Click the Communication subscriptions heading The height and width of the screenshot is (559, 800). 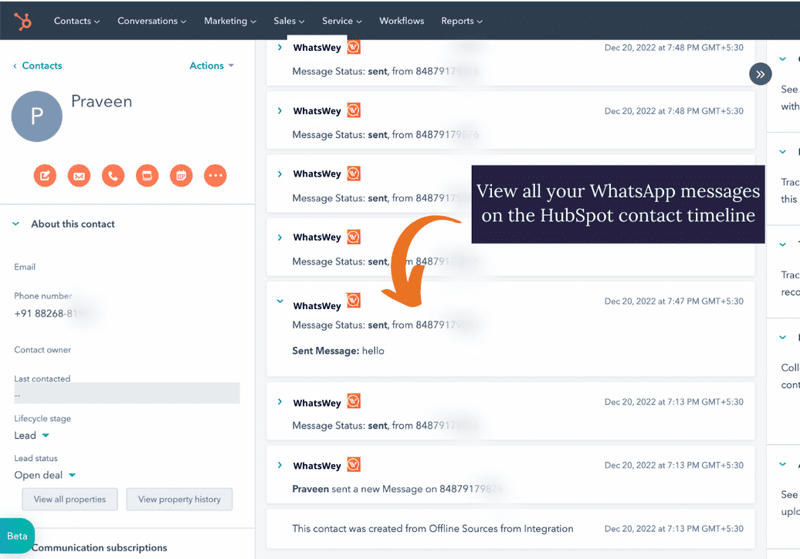pos(99,548)
